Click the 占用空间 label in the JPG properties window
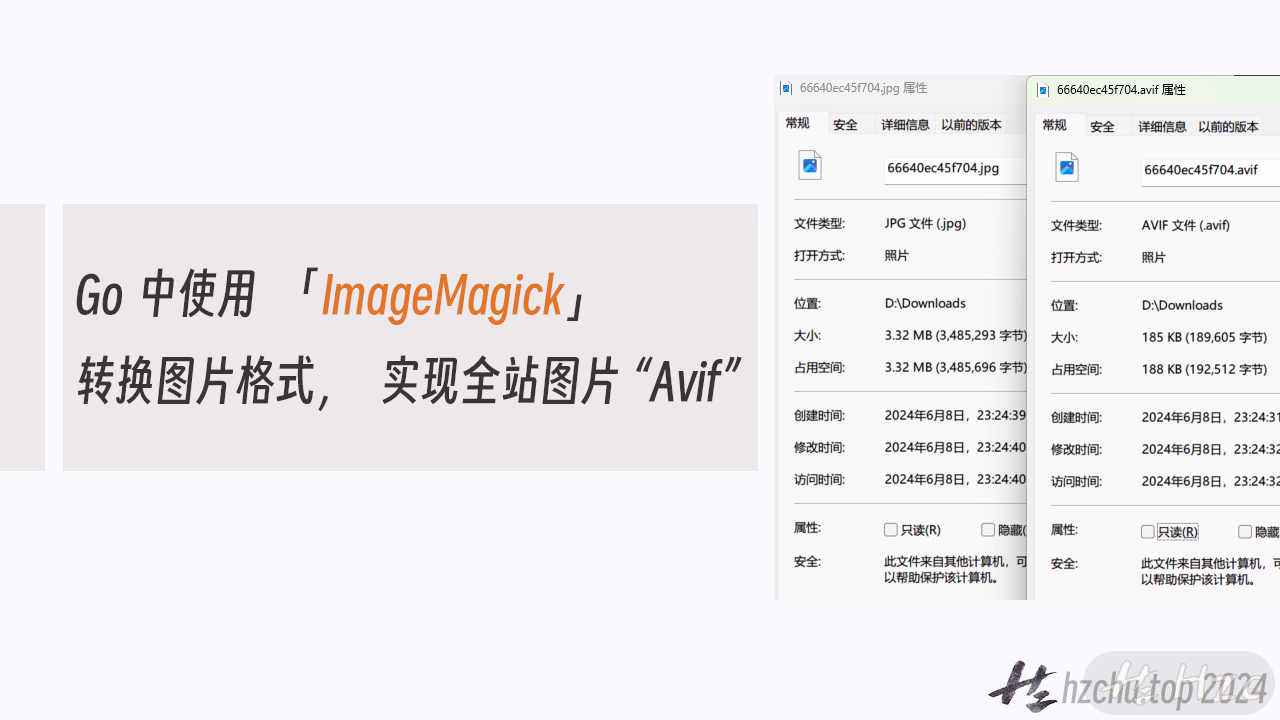This screenshot has width=1280, height=720. [819, 368]
